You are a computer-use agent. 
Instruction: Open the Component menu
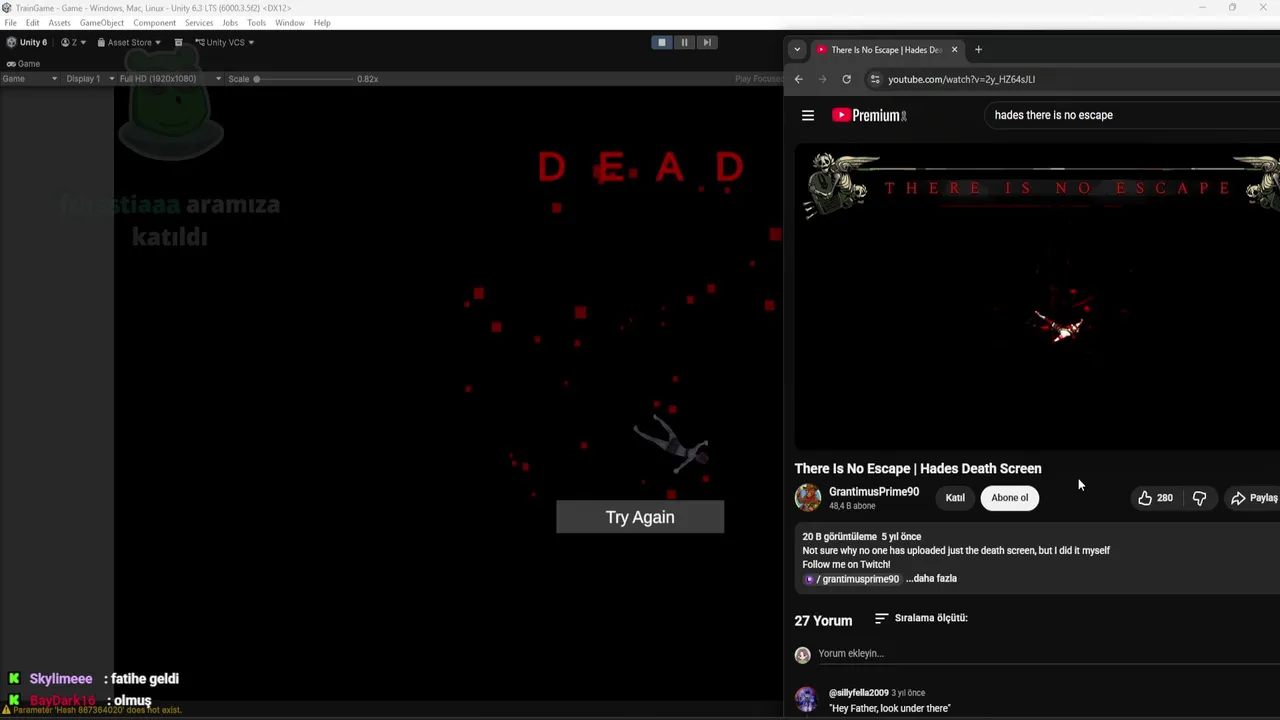click(154, 22)
